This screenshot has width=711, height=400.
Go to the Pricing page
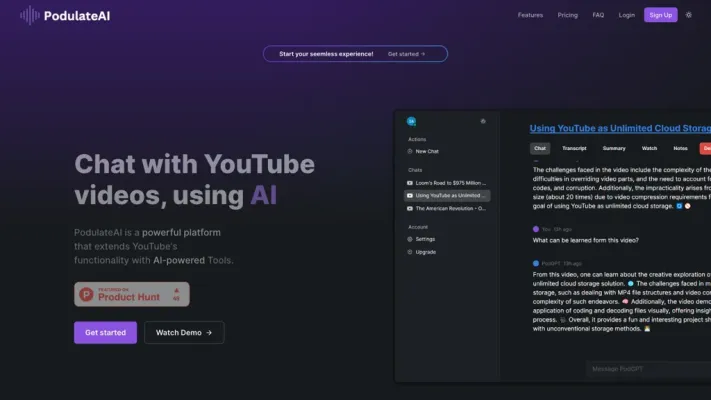click(567, 15)
